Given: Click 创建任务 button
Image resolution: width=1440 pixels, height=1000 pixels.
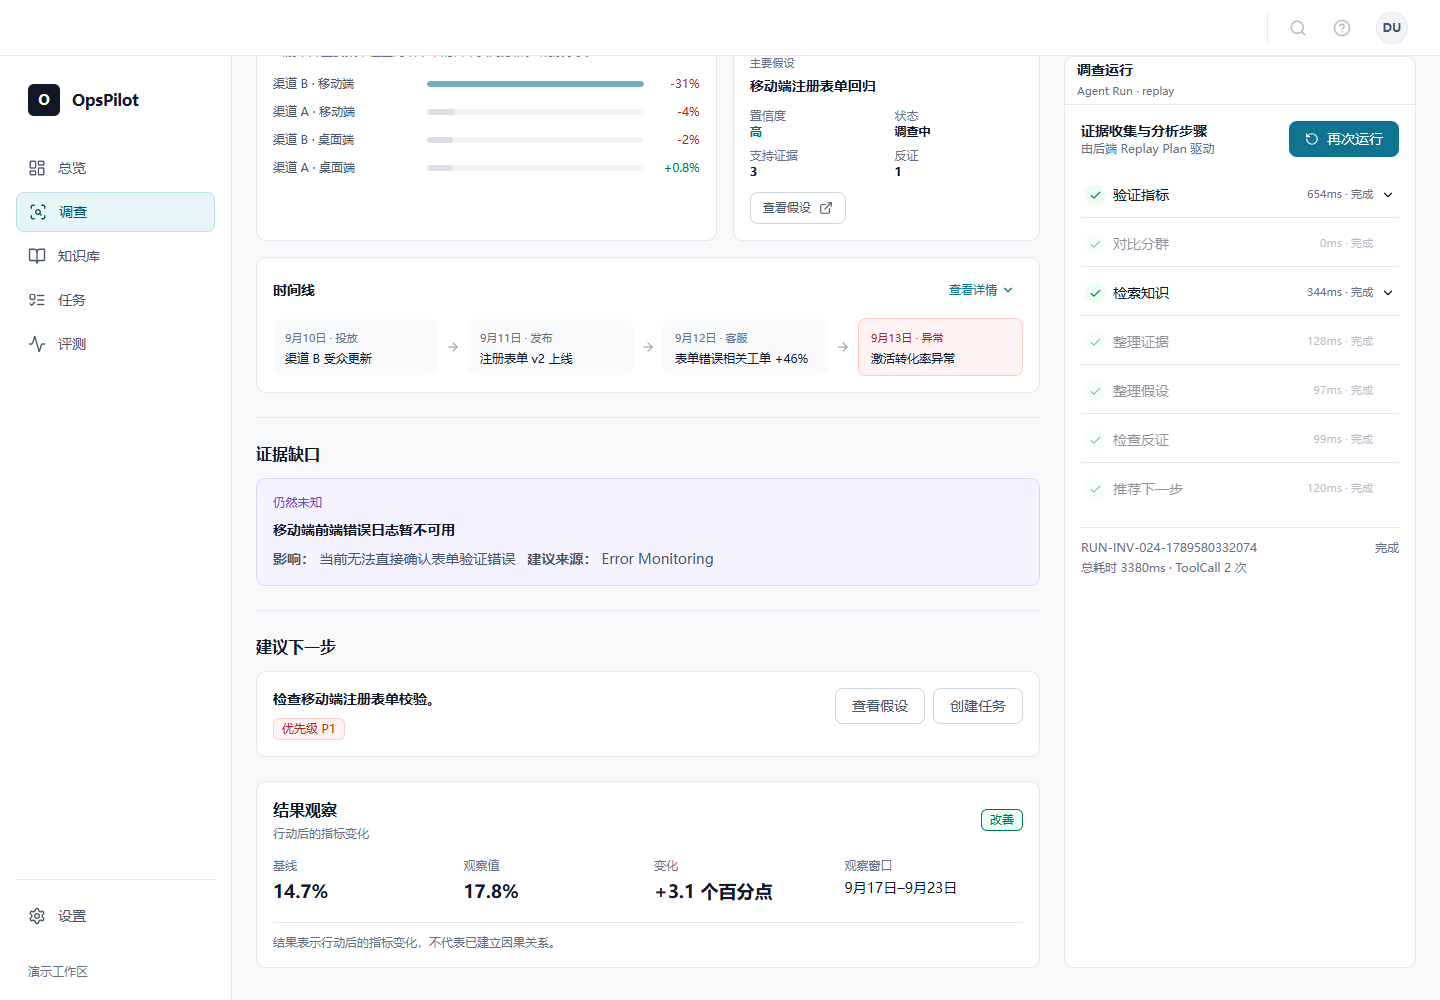Looking at the screenshot, I should [977, 706].
